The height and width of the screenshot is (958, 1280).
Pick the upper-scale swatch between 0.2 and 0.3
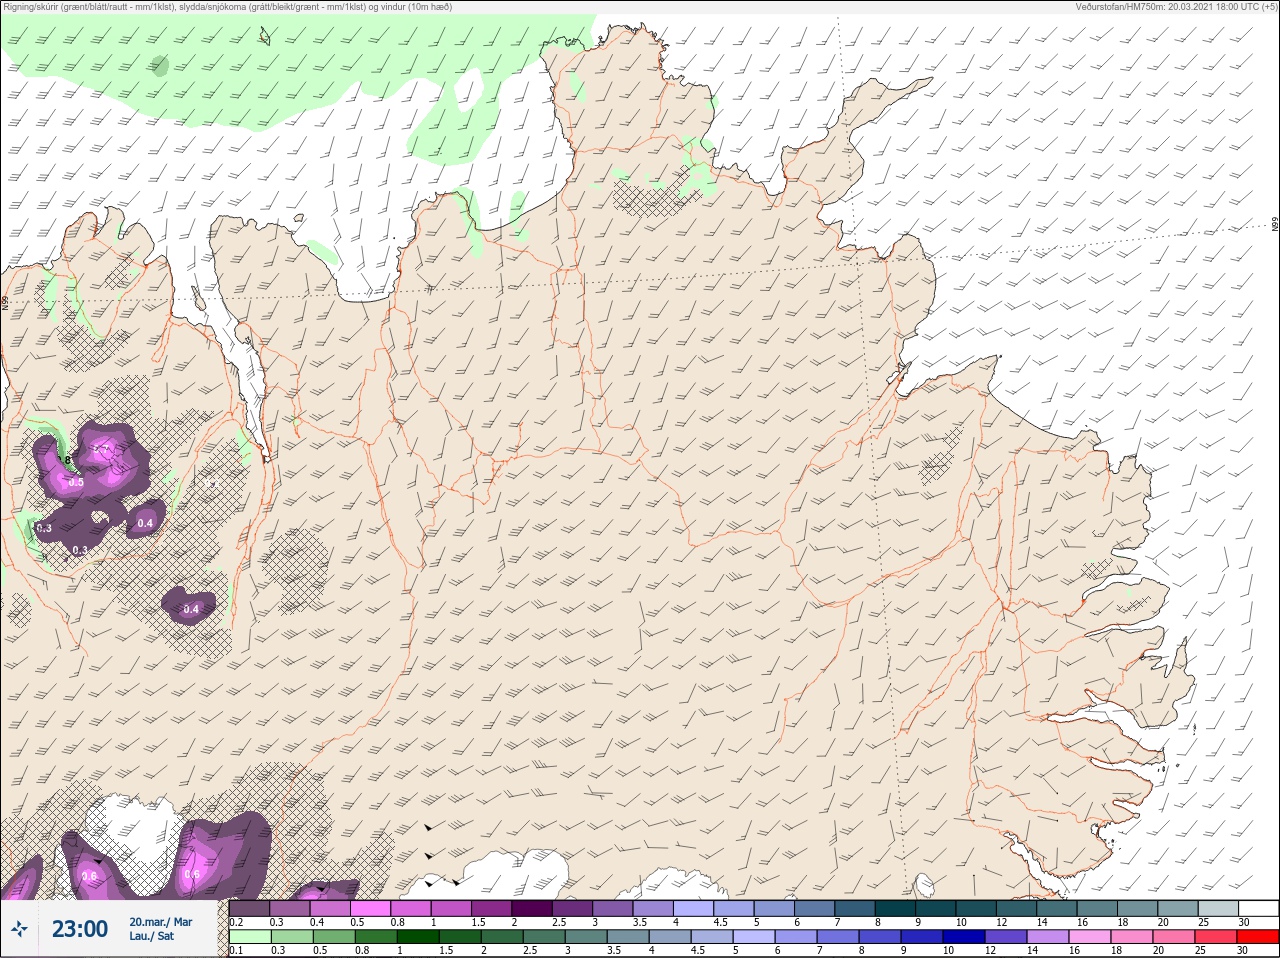(249, 908)
